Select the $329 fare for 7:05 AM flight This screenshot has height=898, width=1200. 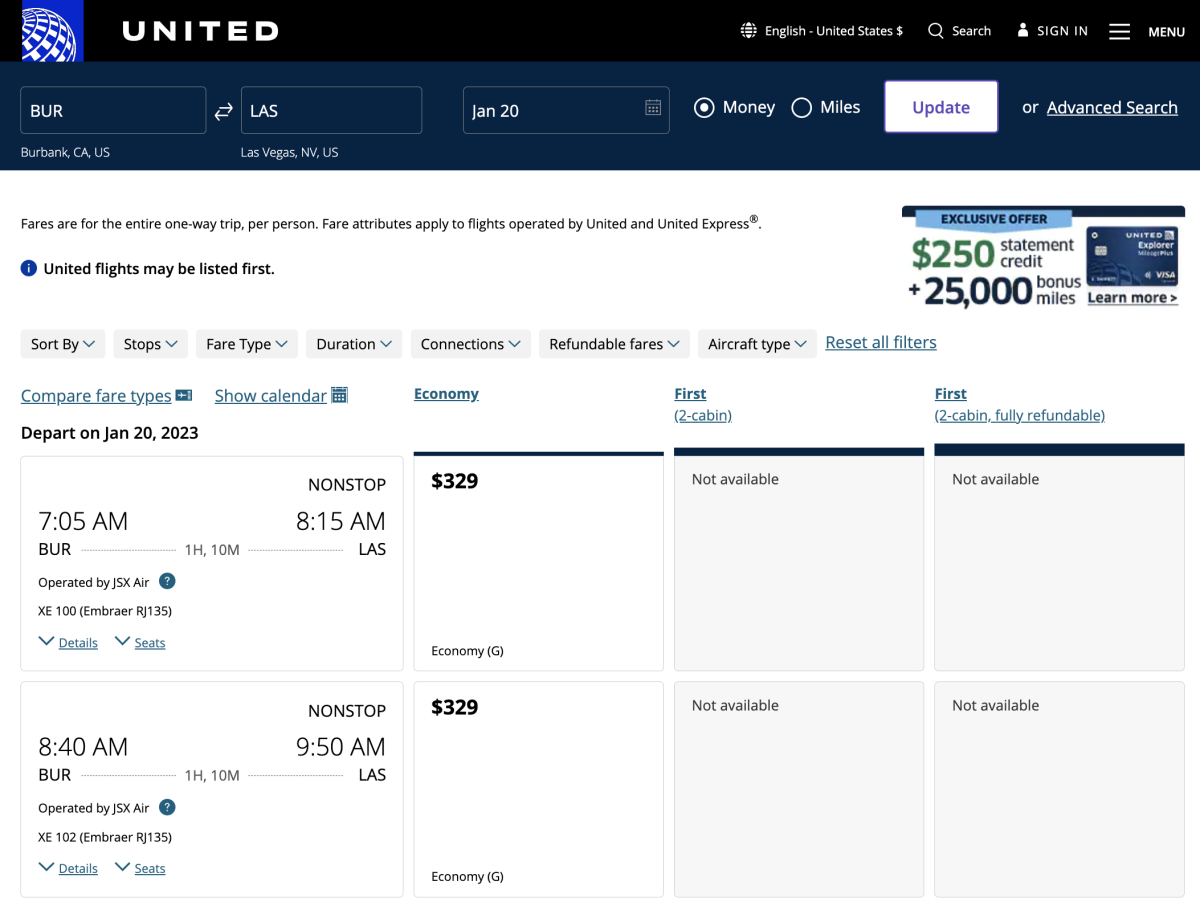coord(538,563)
